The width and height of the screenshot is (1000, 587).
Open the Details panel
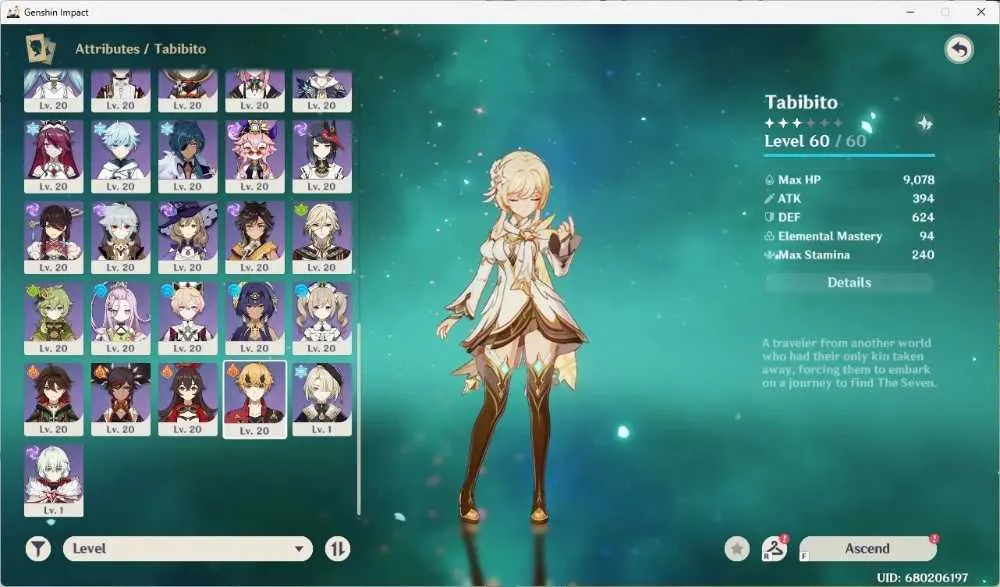(x=849, y=283)
